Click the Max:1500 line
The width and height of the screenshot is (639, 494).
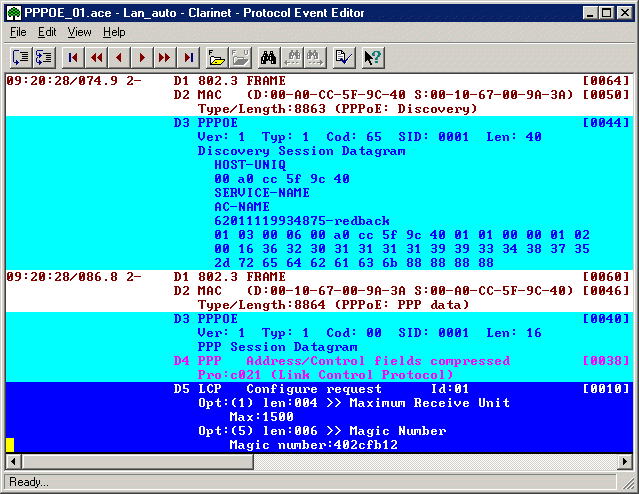click(262, 417)
